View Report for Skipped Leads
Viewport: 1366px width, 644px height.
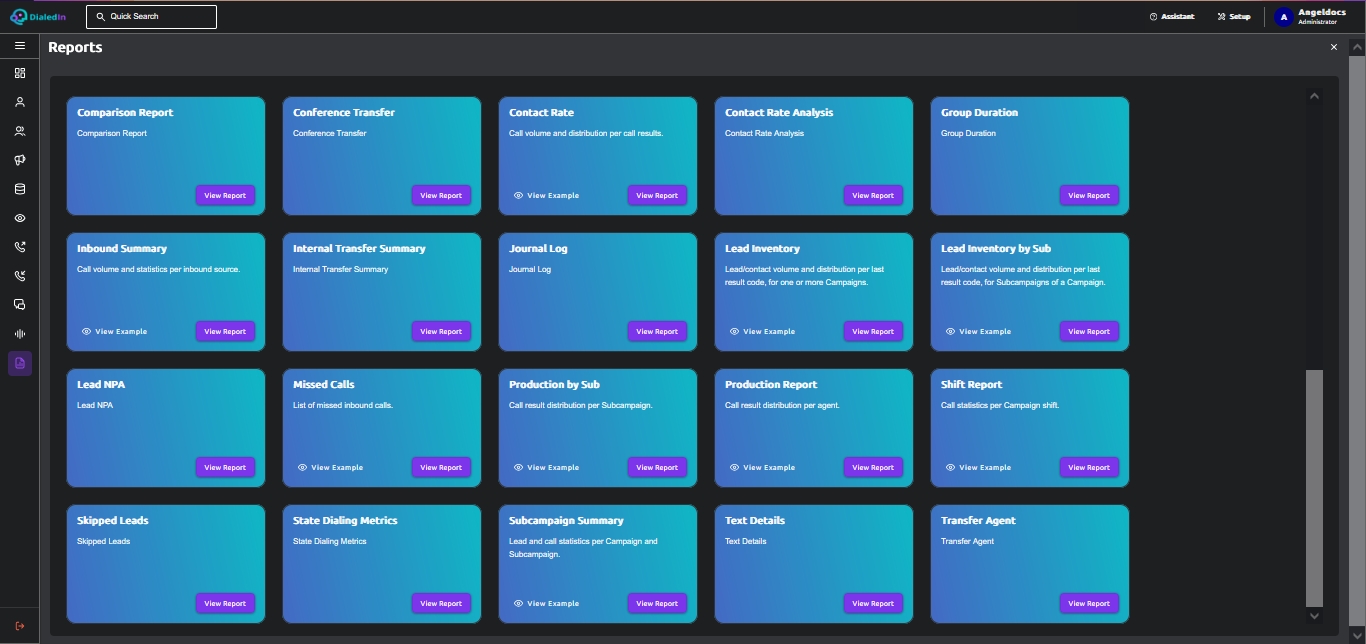(x=225, y=604)
